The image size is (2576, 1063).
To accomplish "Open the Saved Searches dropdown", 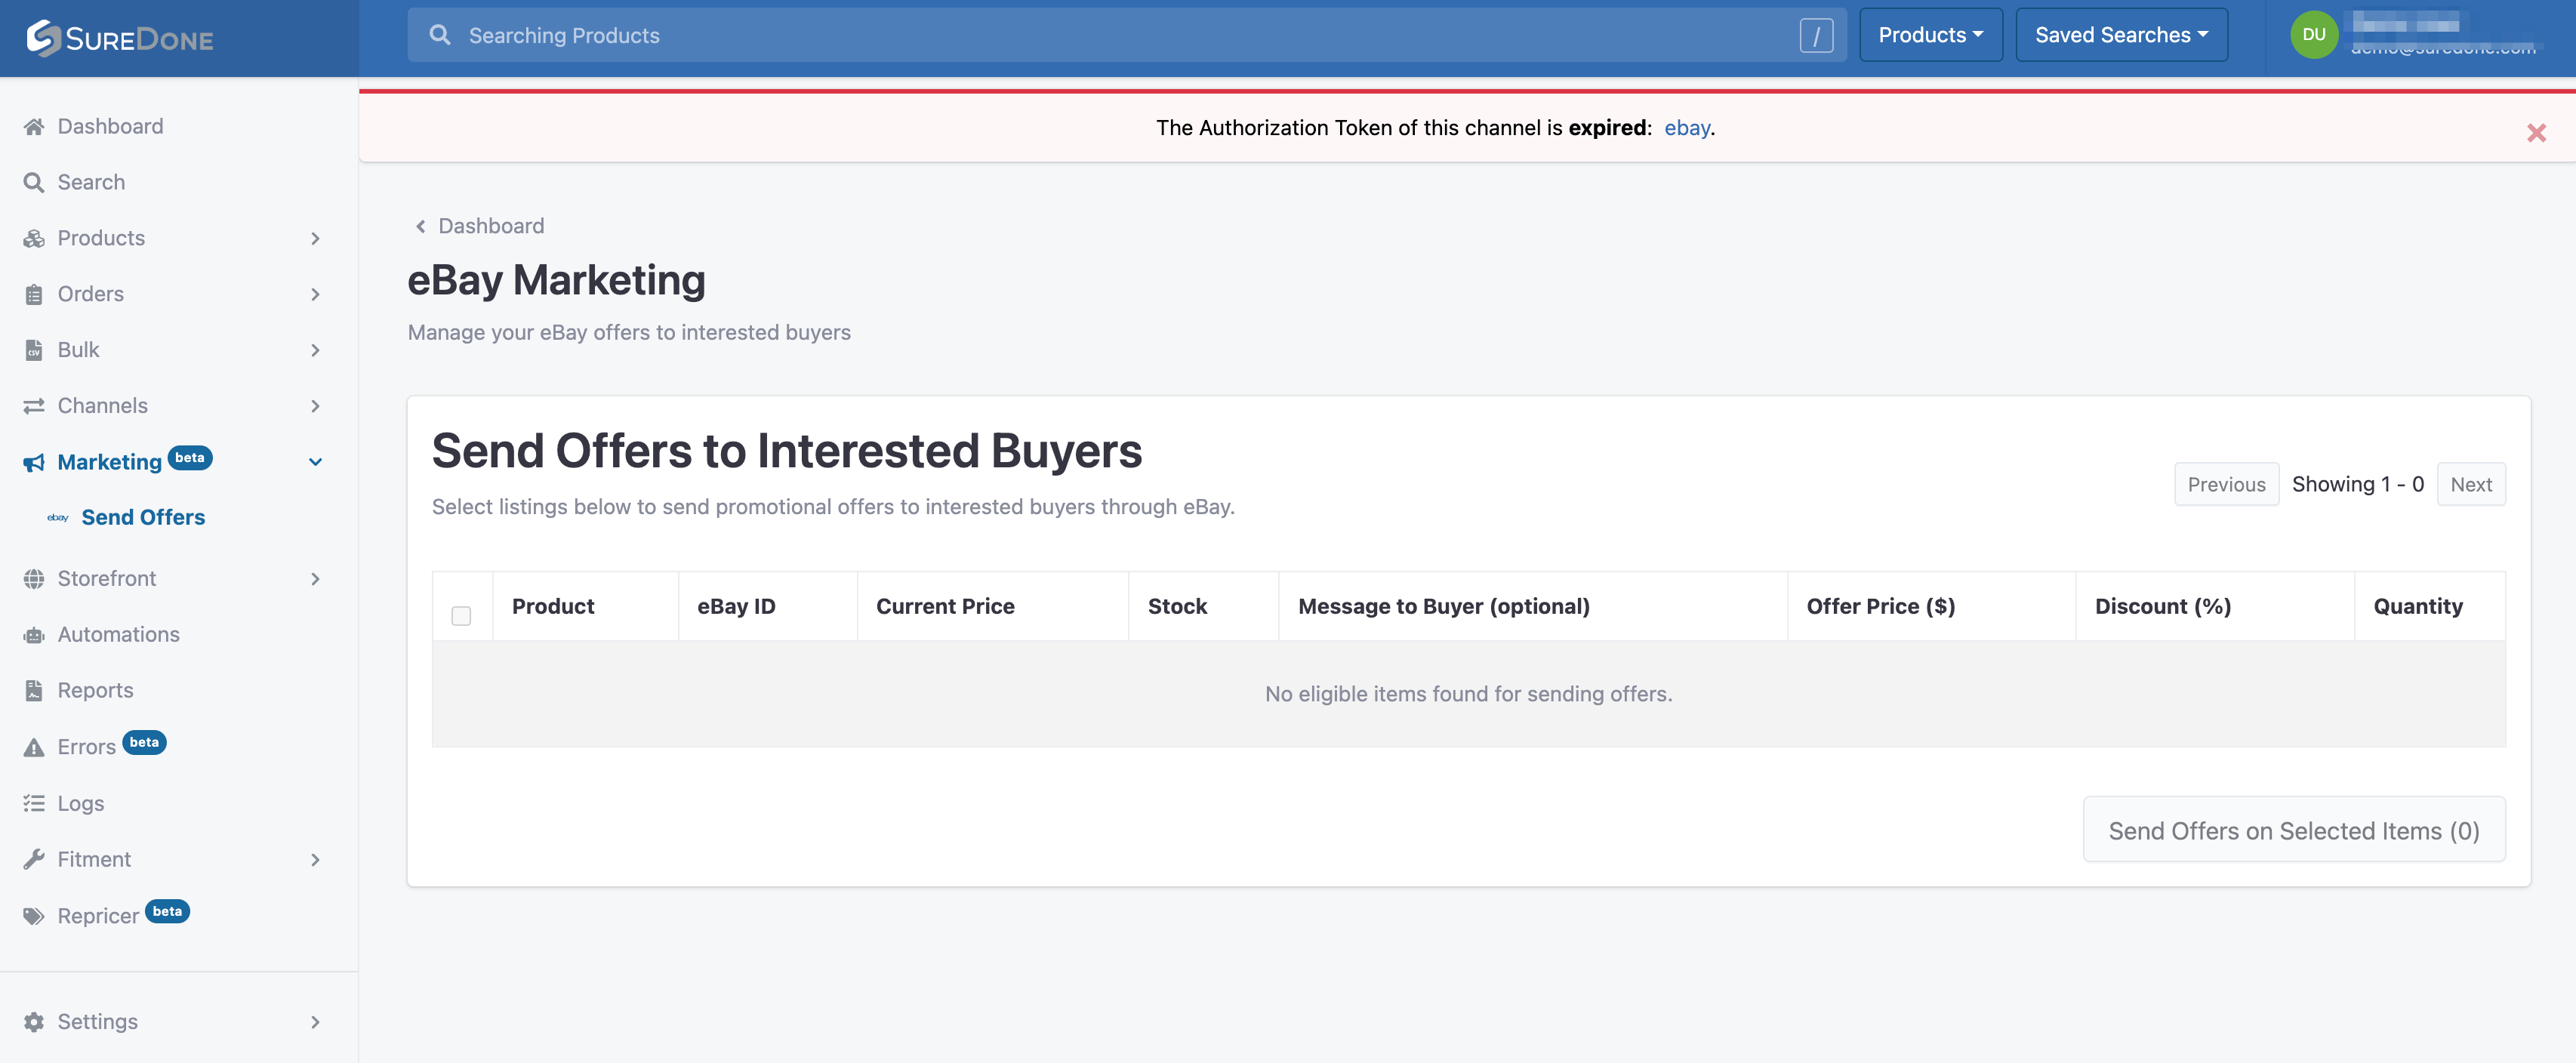I will (x=2121, y=35).
